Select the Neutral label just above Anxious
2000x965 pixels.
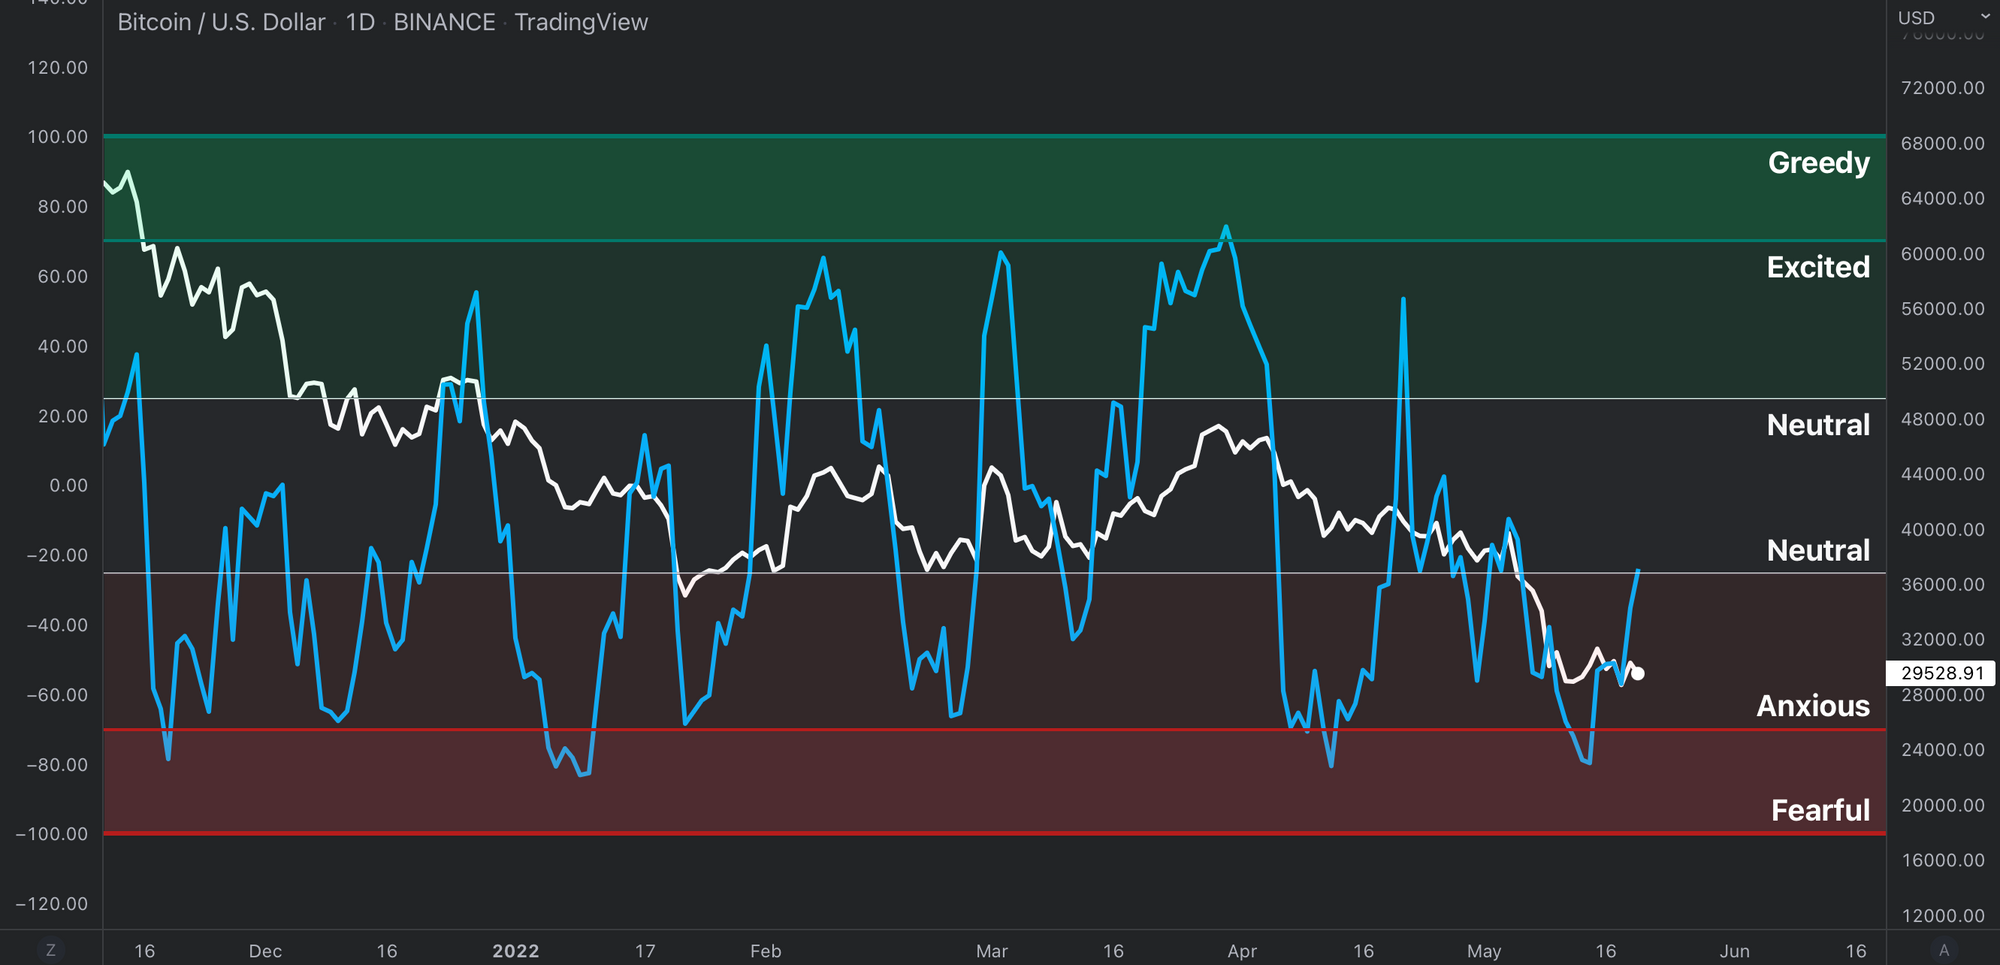1818,550
